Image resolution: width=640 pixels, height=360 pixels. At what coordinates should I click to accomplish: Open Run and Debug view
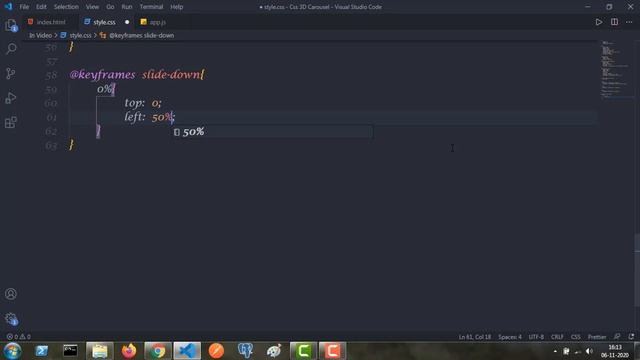[11, 98]
